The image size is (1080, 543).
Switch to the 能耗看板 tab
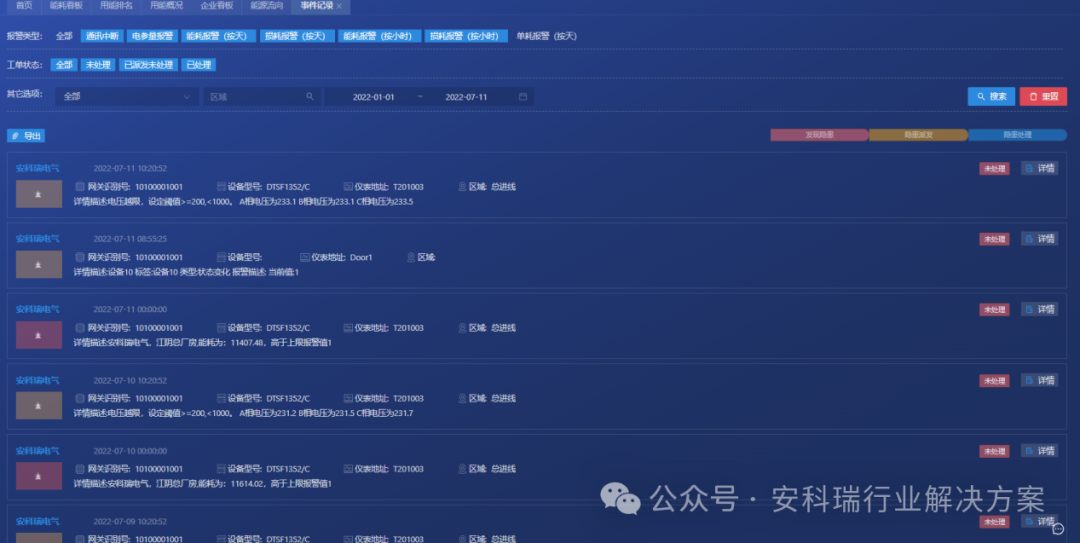pos(66,6)
